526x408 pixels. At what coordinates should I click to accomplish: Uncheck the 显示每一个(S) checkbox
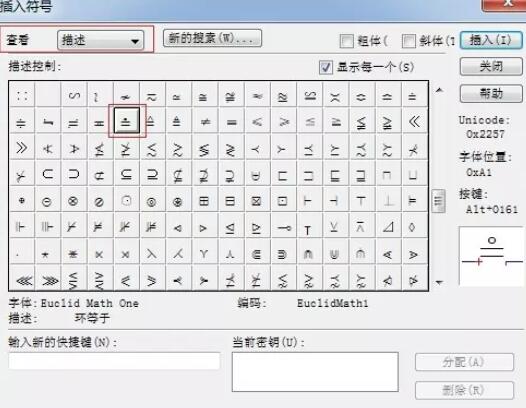pos(326,67)
